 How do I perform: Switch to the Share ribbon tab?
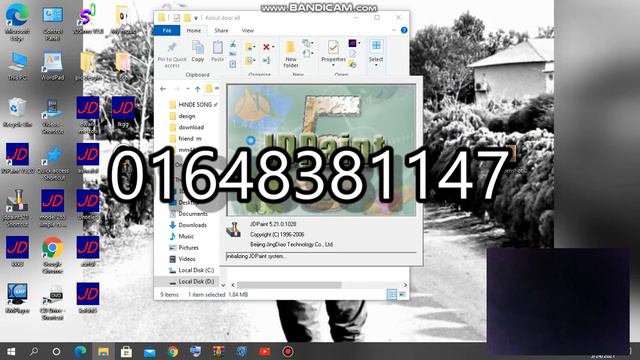(x=221, y=31)
